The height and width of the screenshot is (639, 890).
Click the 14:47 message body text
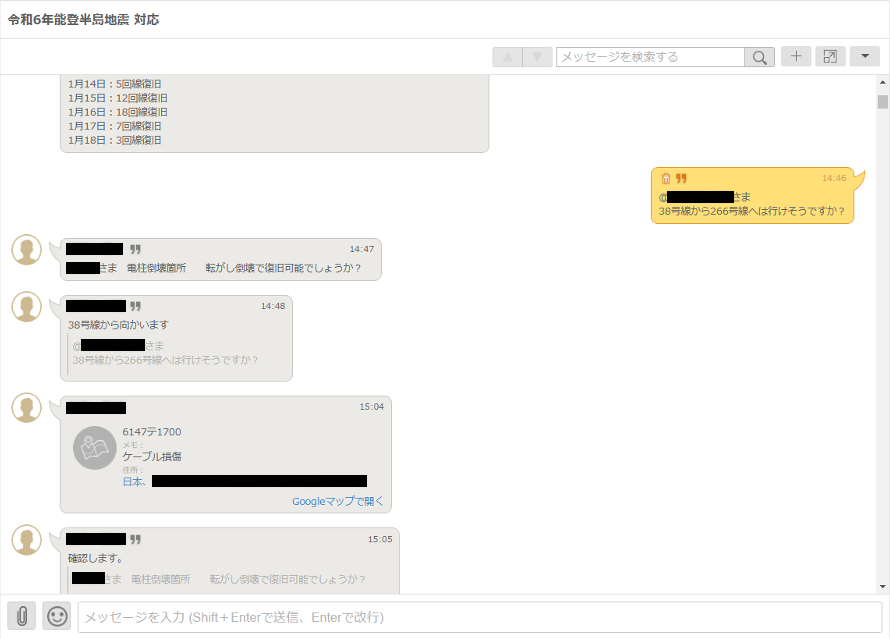point(213,268)
